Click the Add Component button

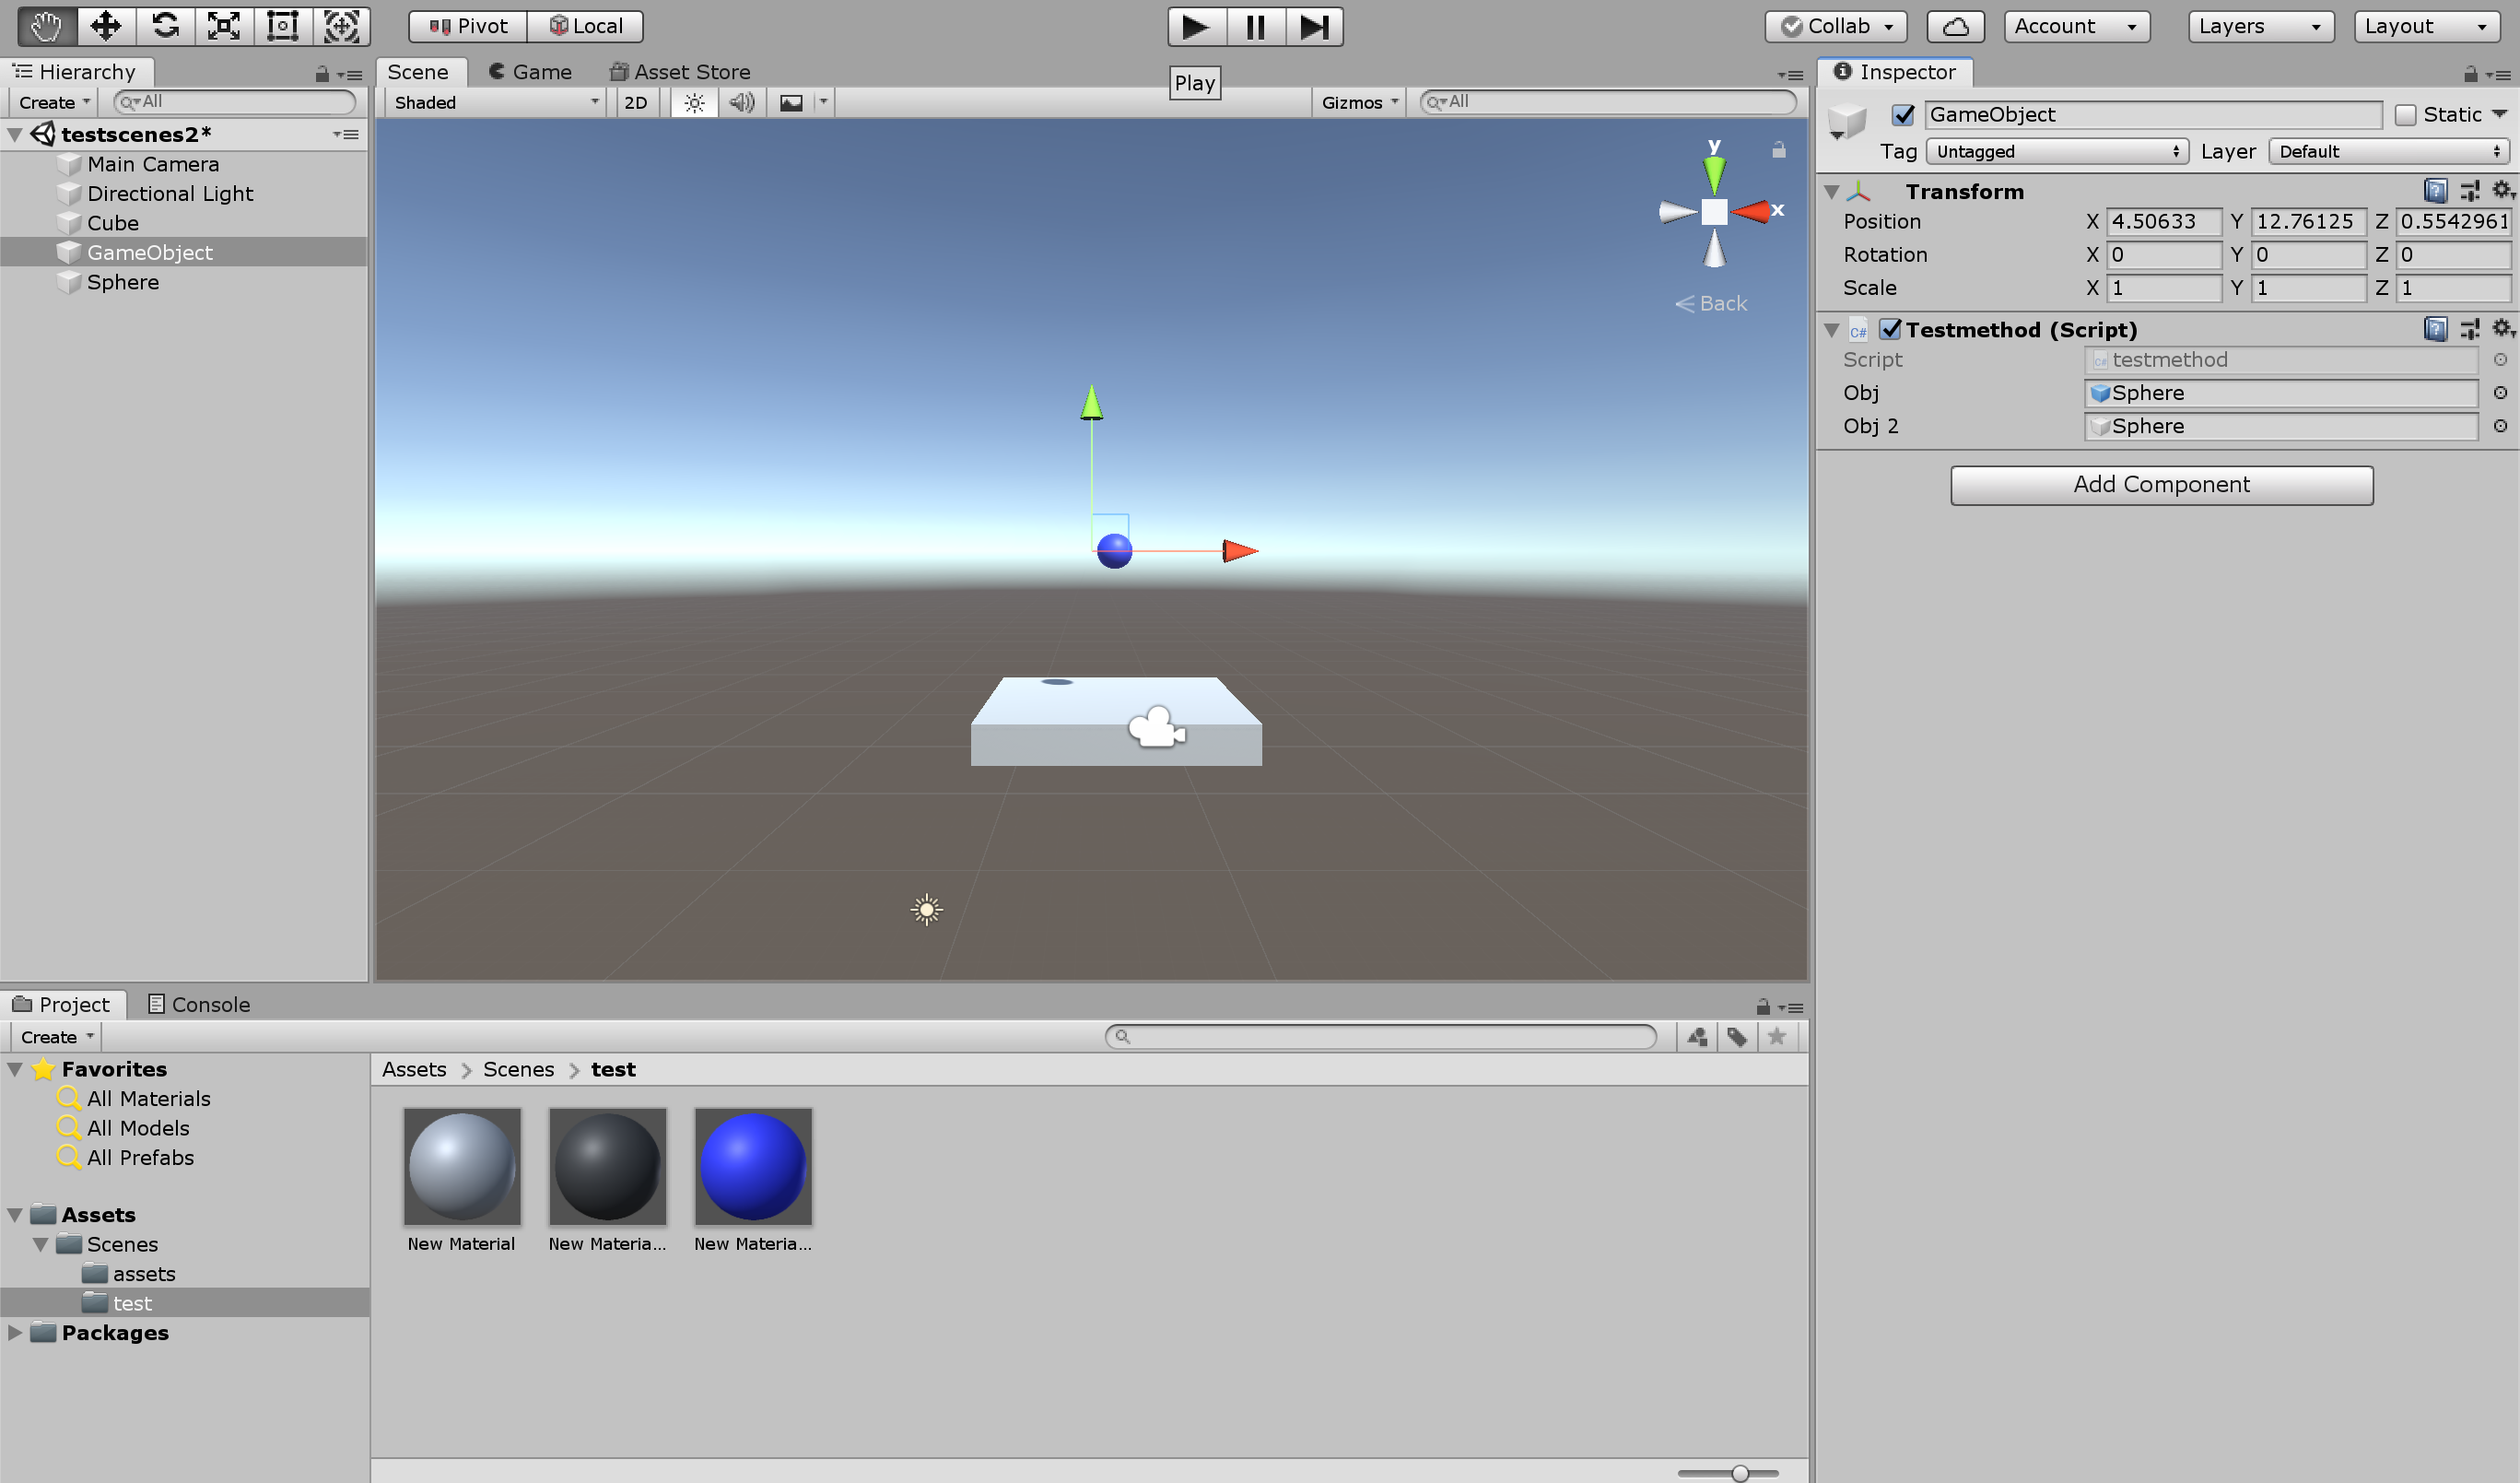(2160, 485)
